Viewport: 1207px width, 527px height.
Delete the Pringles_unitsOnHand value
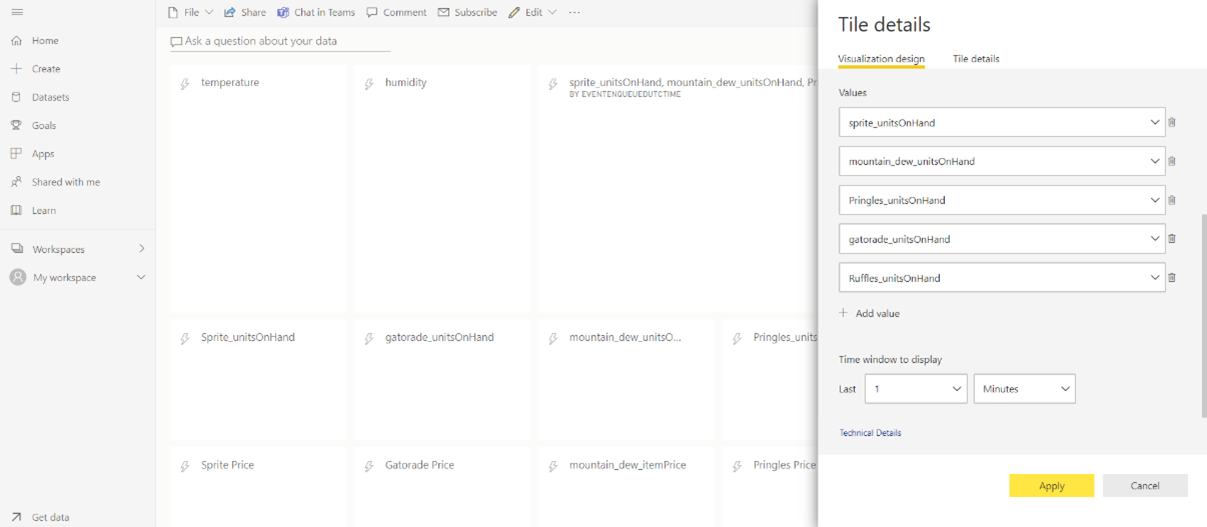[1172, 200]
